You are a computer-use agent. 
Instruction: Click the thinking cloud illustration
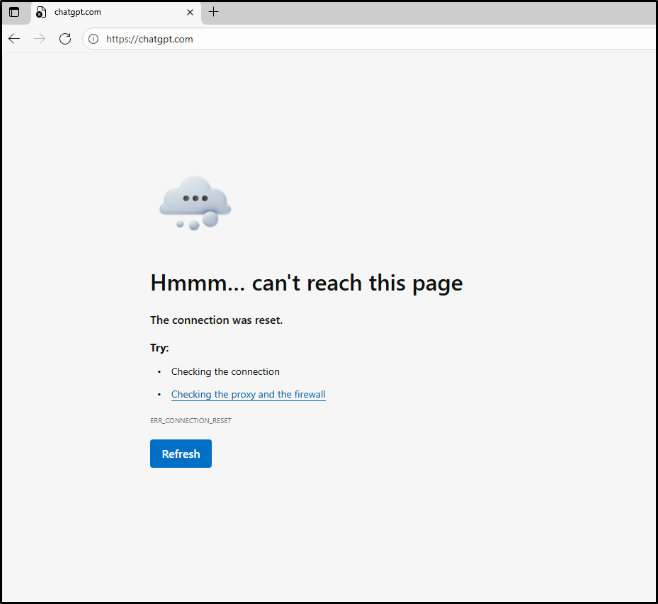pos(195,203)
